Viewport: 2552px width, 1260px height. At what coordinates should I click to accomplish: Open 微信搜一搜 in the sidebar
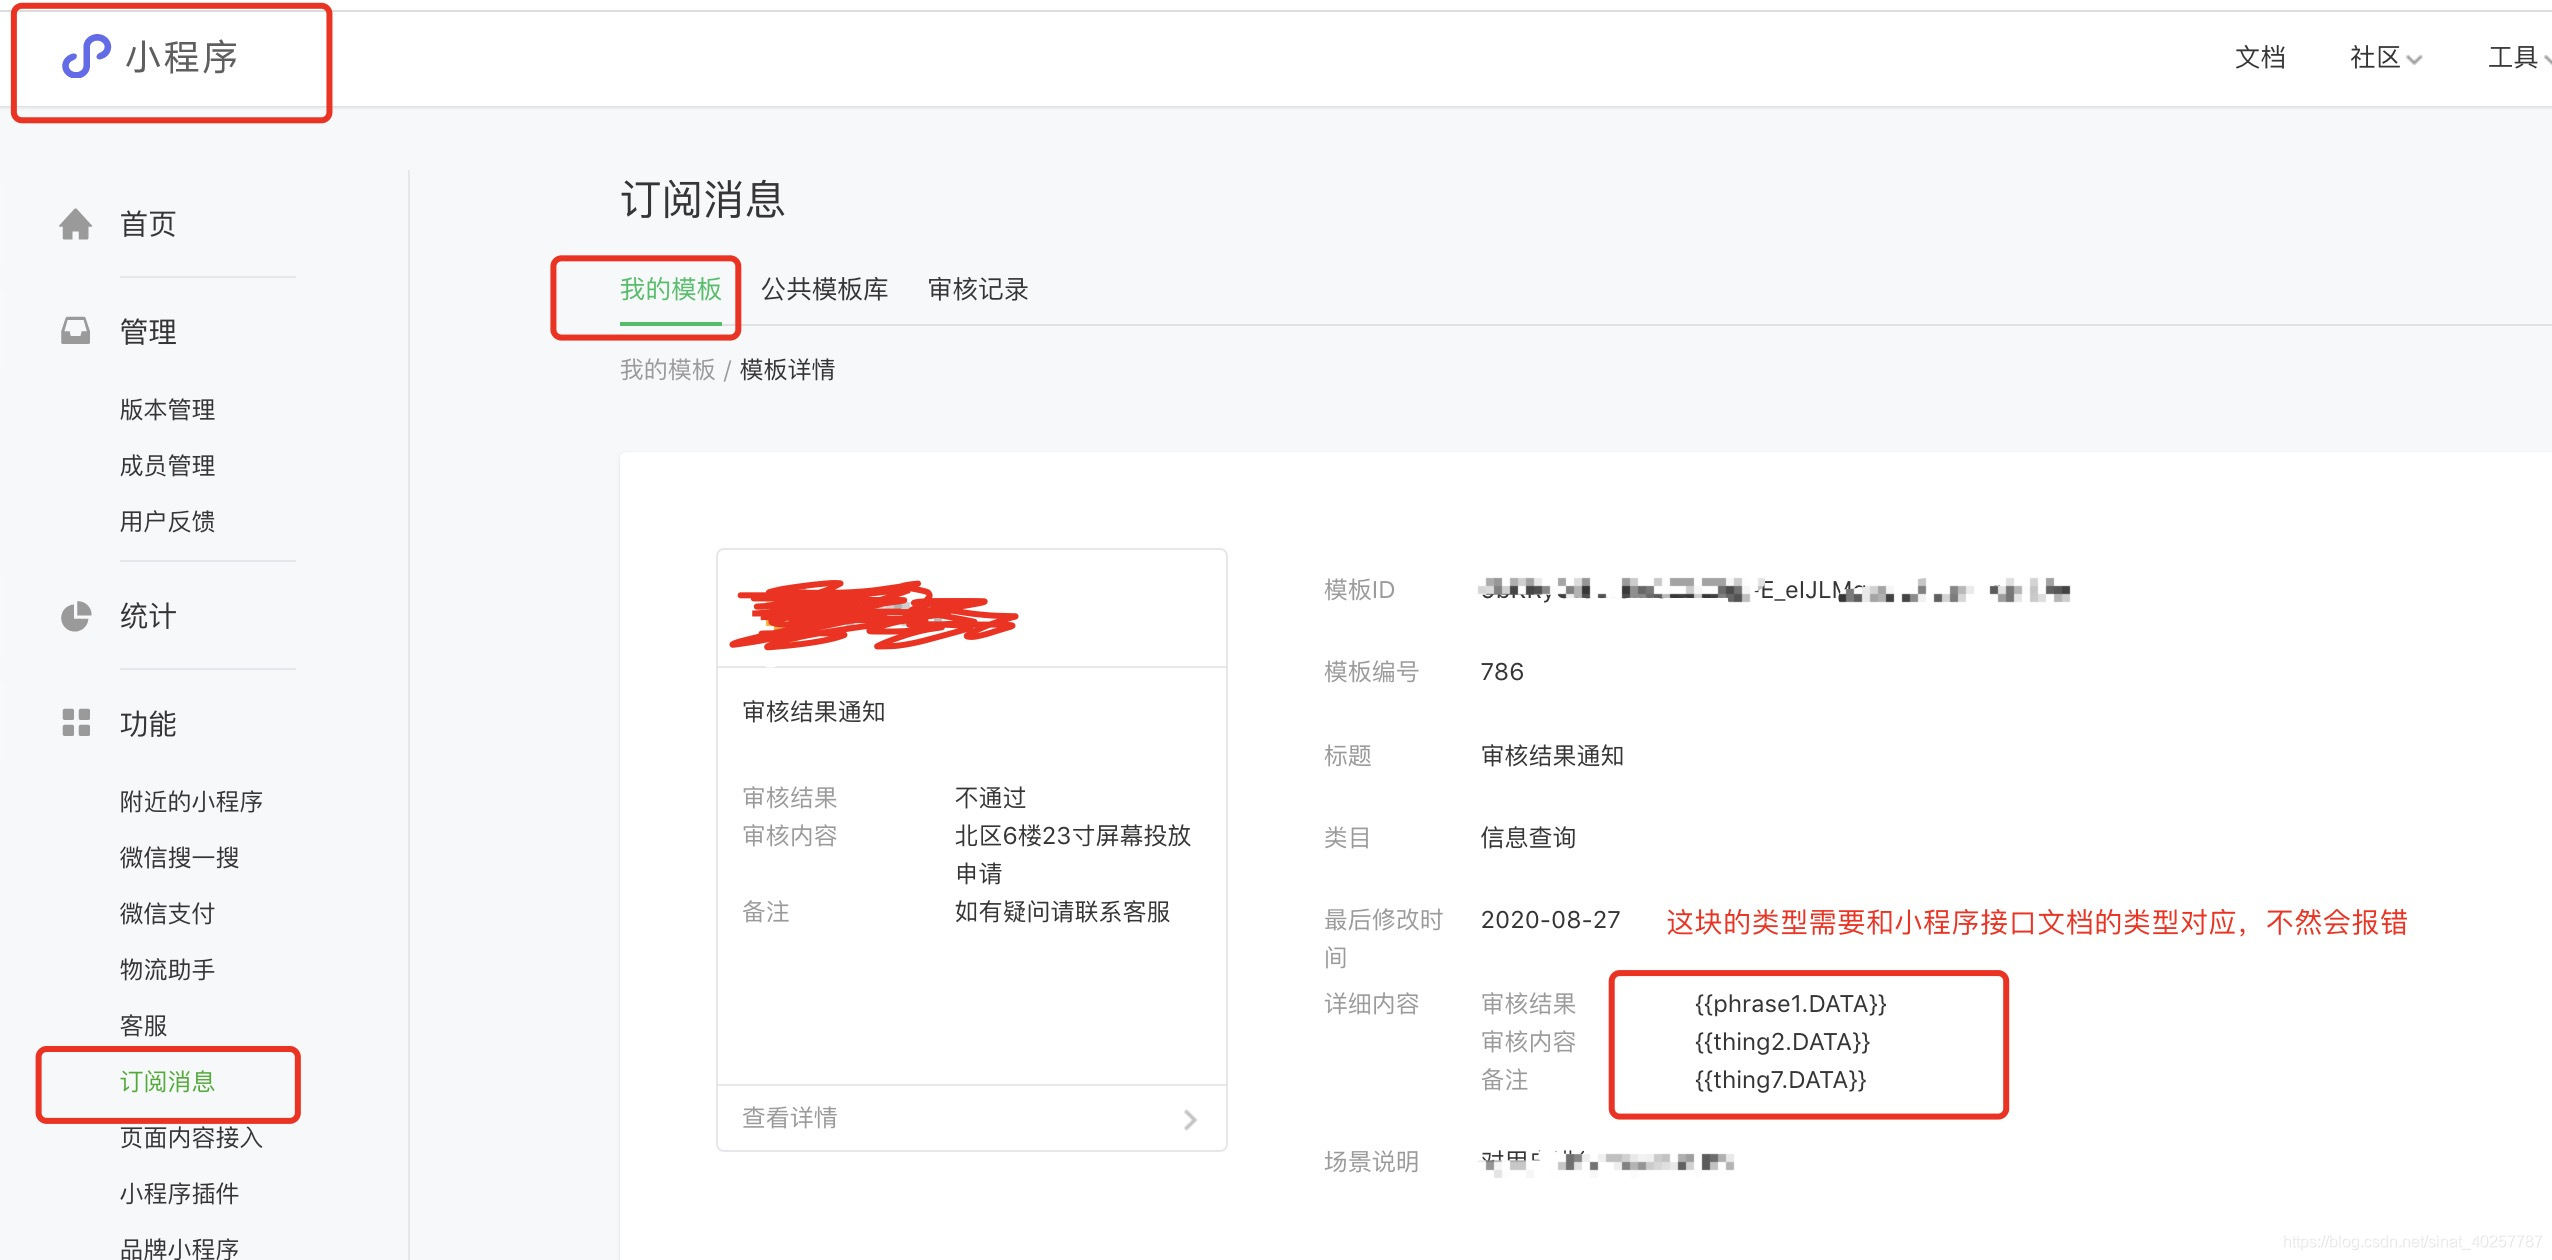(x=179, y=857)
